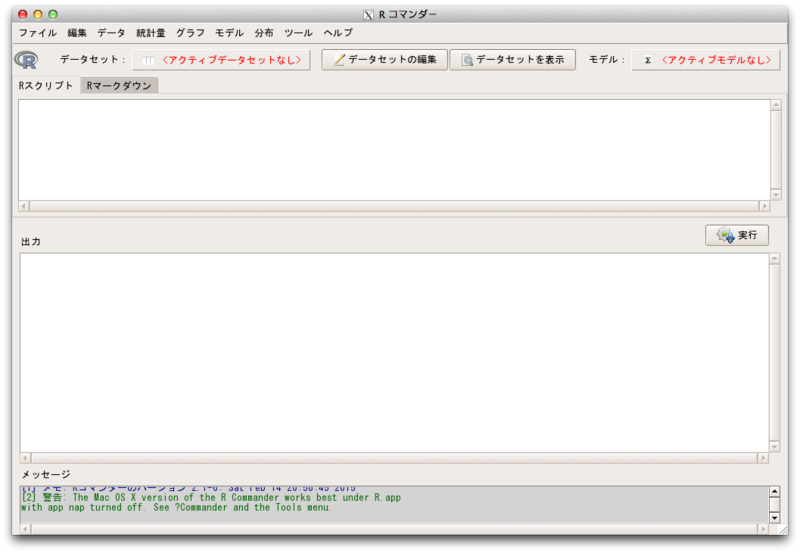Click データセットの編集 button
The height and width of the screenshot is (553, 800).
pyautogui.click(x=385, y=60)
